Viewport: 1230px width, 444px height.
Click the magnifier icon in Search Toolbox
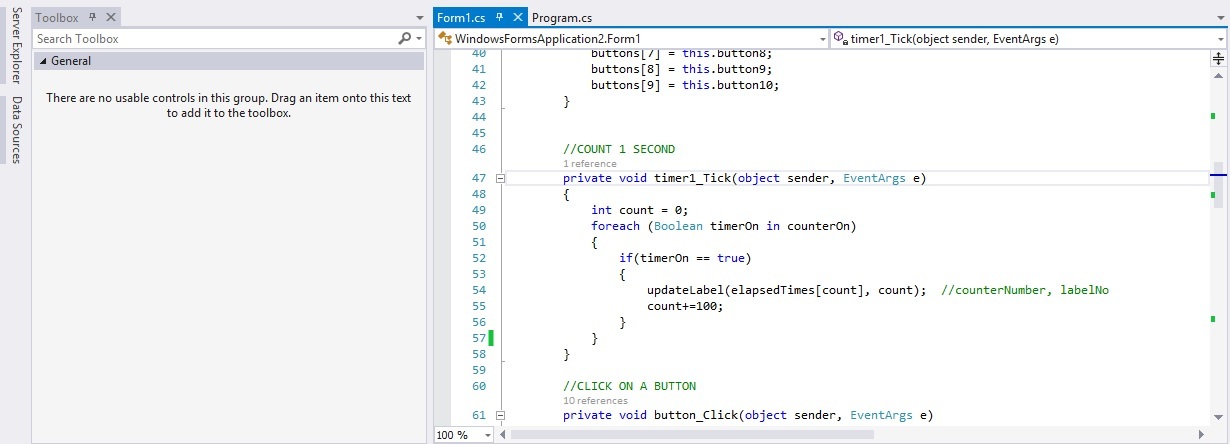point(404,38)
